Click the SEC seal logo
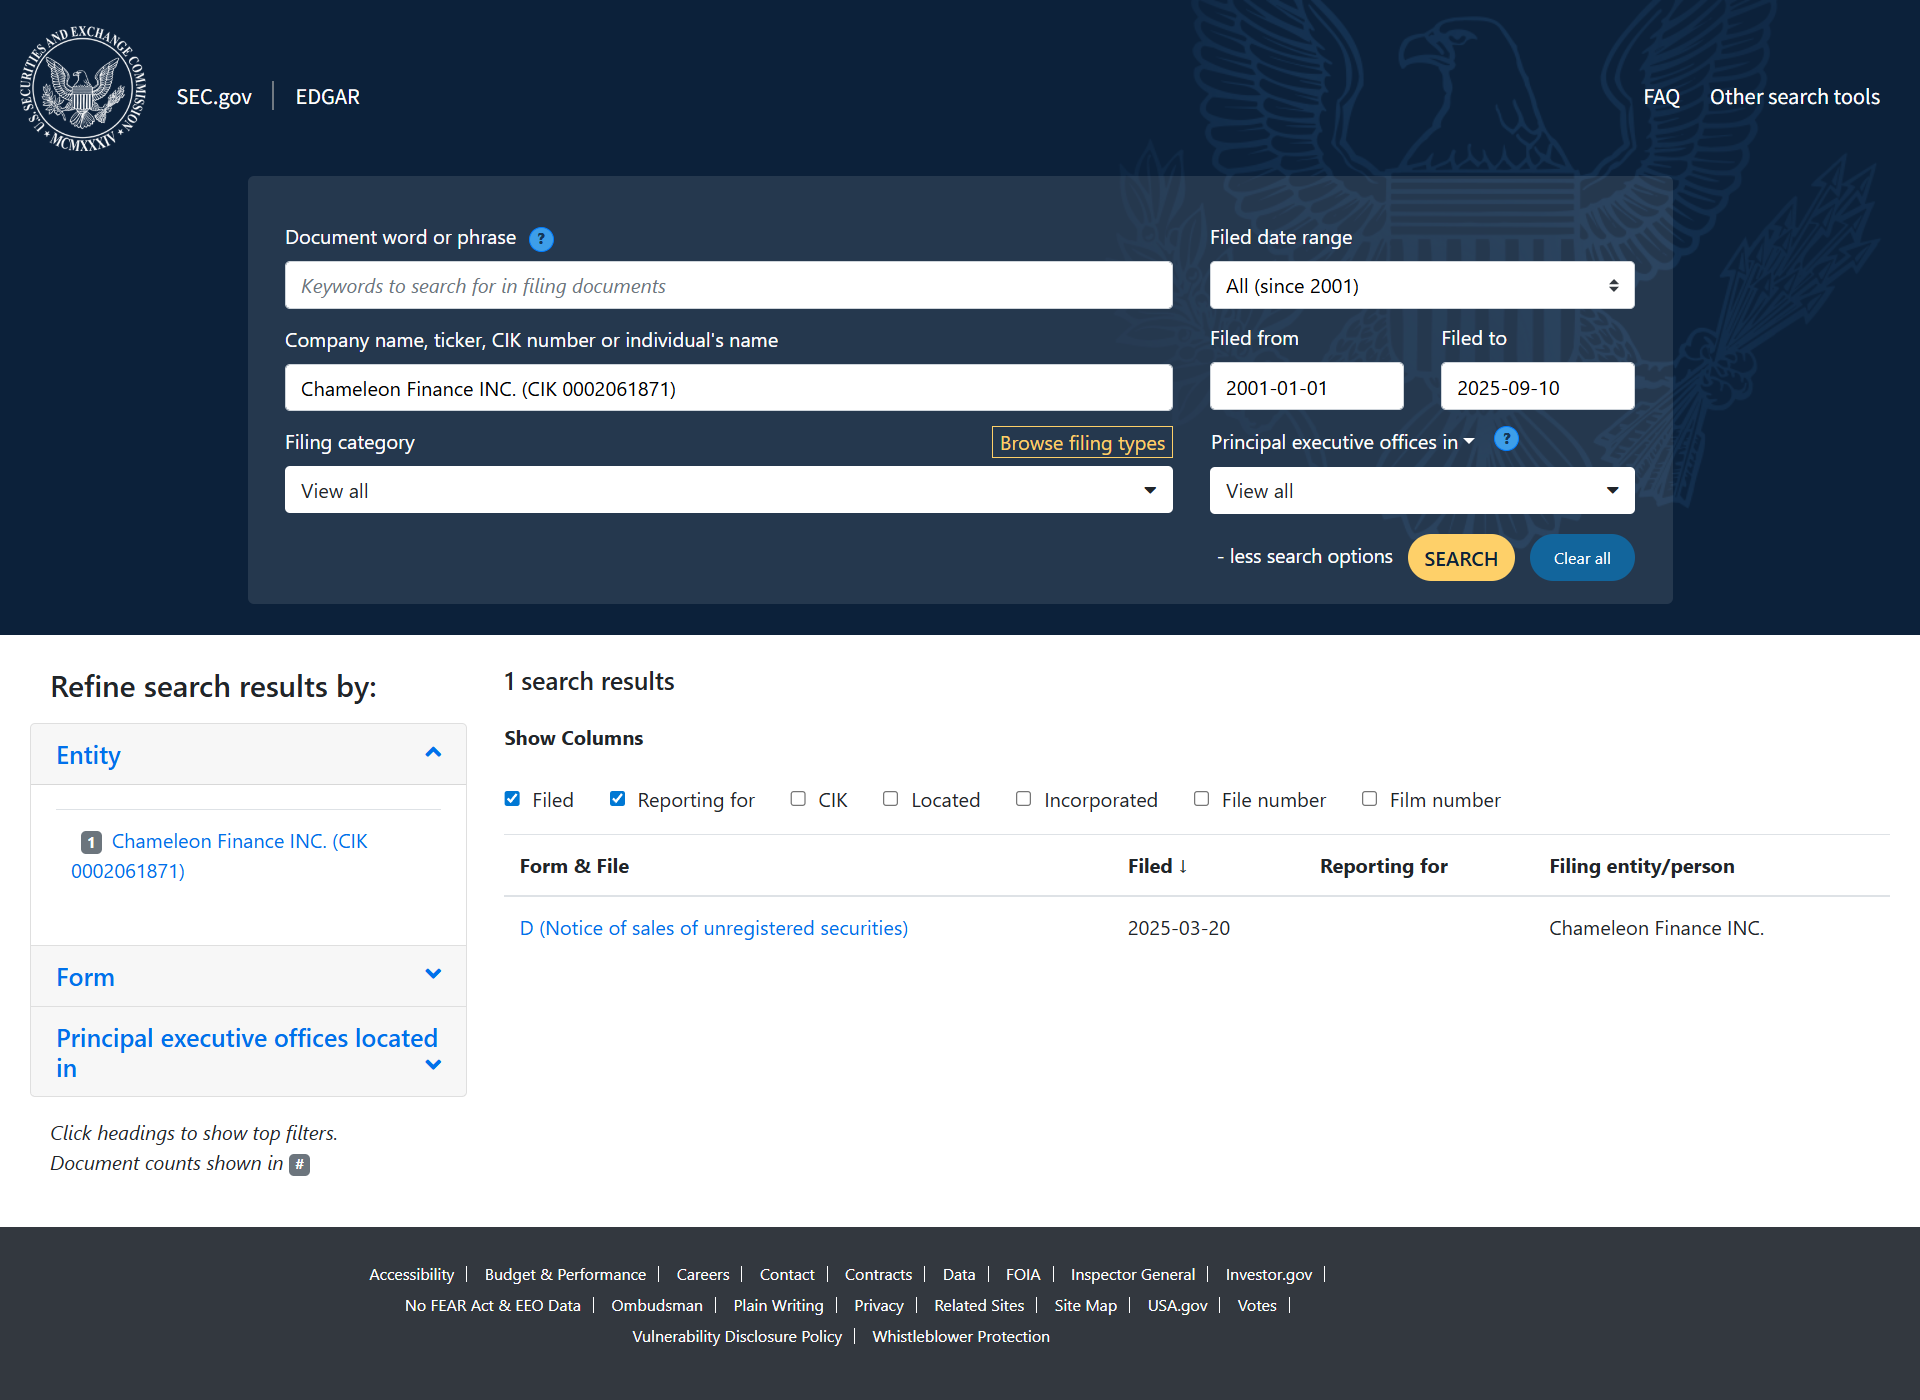Image resolution: width=1920 pixels, height=1400 pixels. (x=83, y=89)
